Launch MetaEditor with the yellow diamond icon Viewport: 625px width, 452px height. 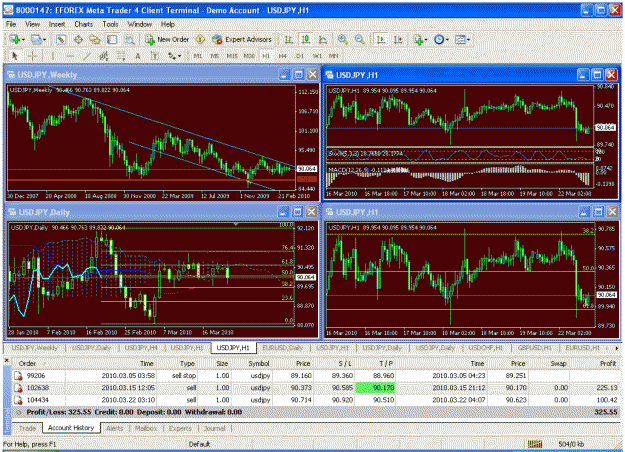(200, 39)
